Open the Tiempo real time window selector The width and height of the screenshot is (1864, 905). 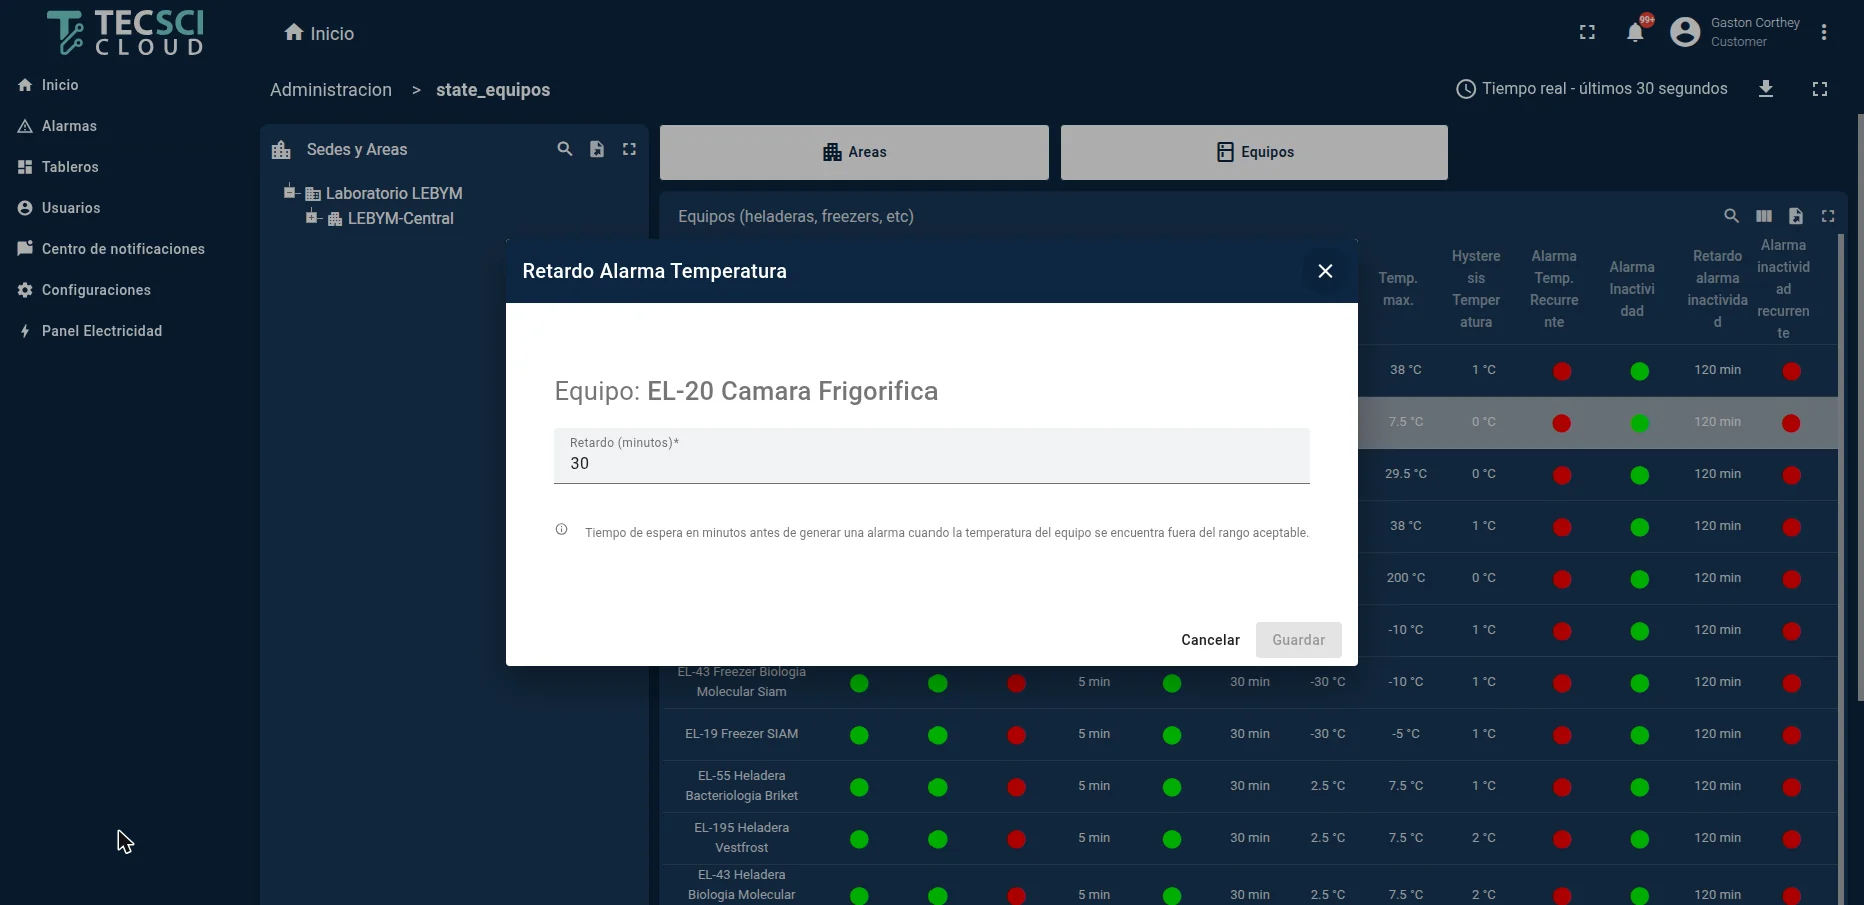tap(1592, 89)
